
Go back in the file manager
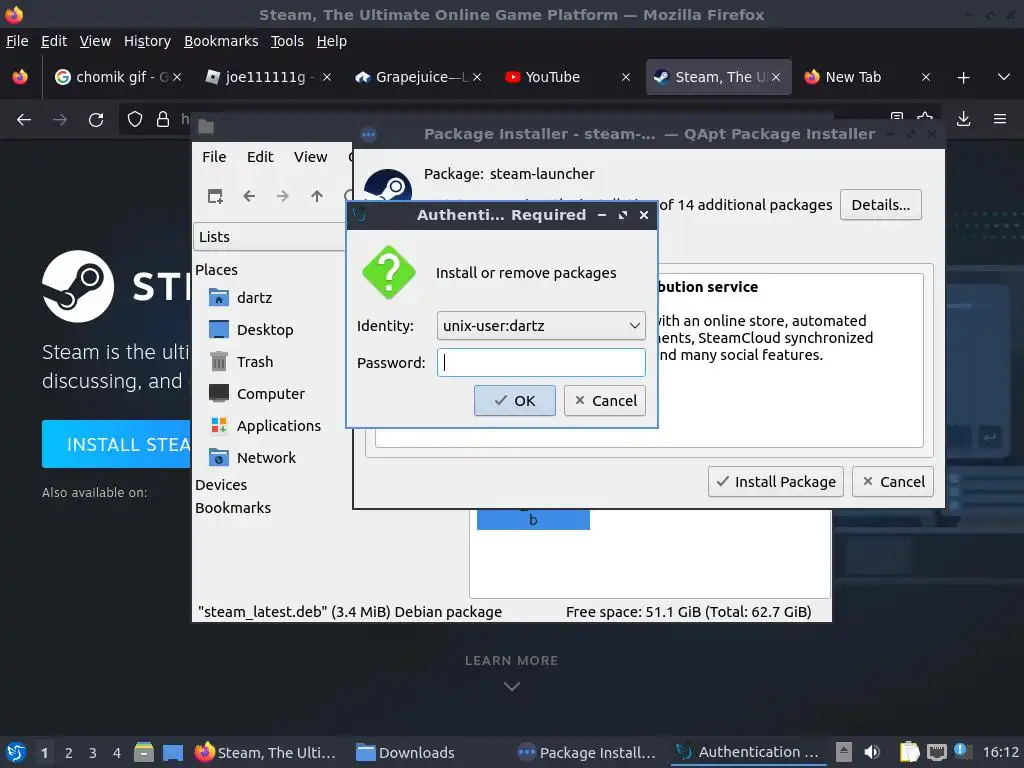pyautogui.click(x=249, y=196)
